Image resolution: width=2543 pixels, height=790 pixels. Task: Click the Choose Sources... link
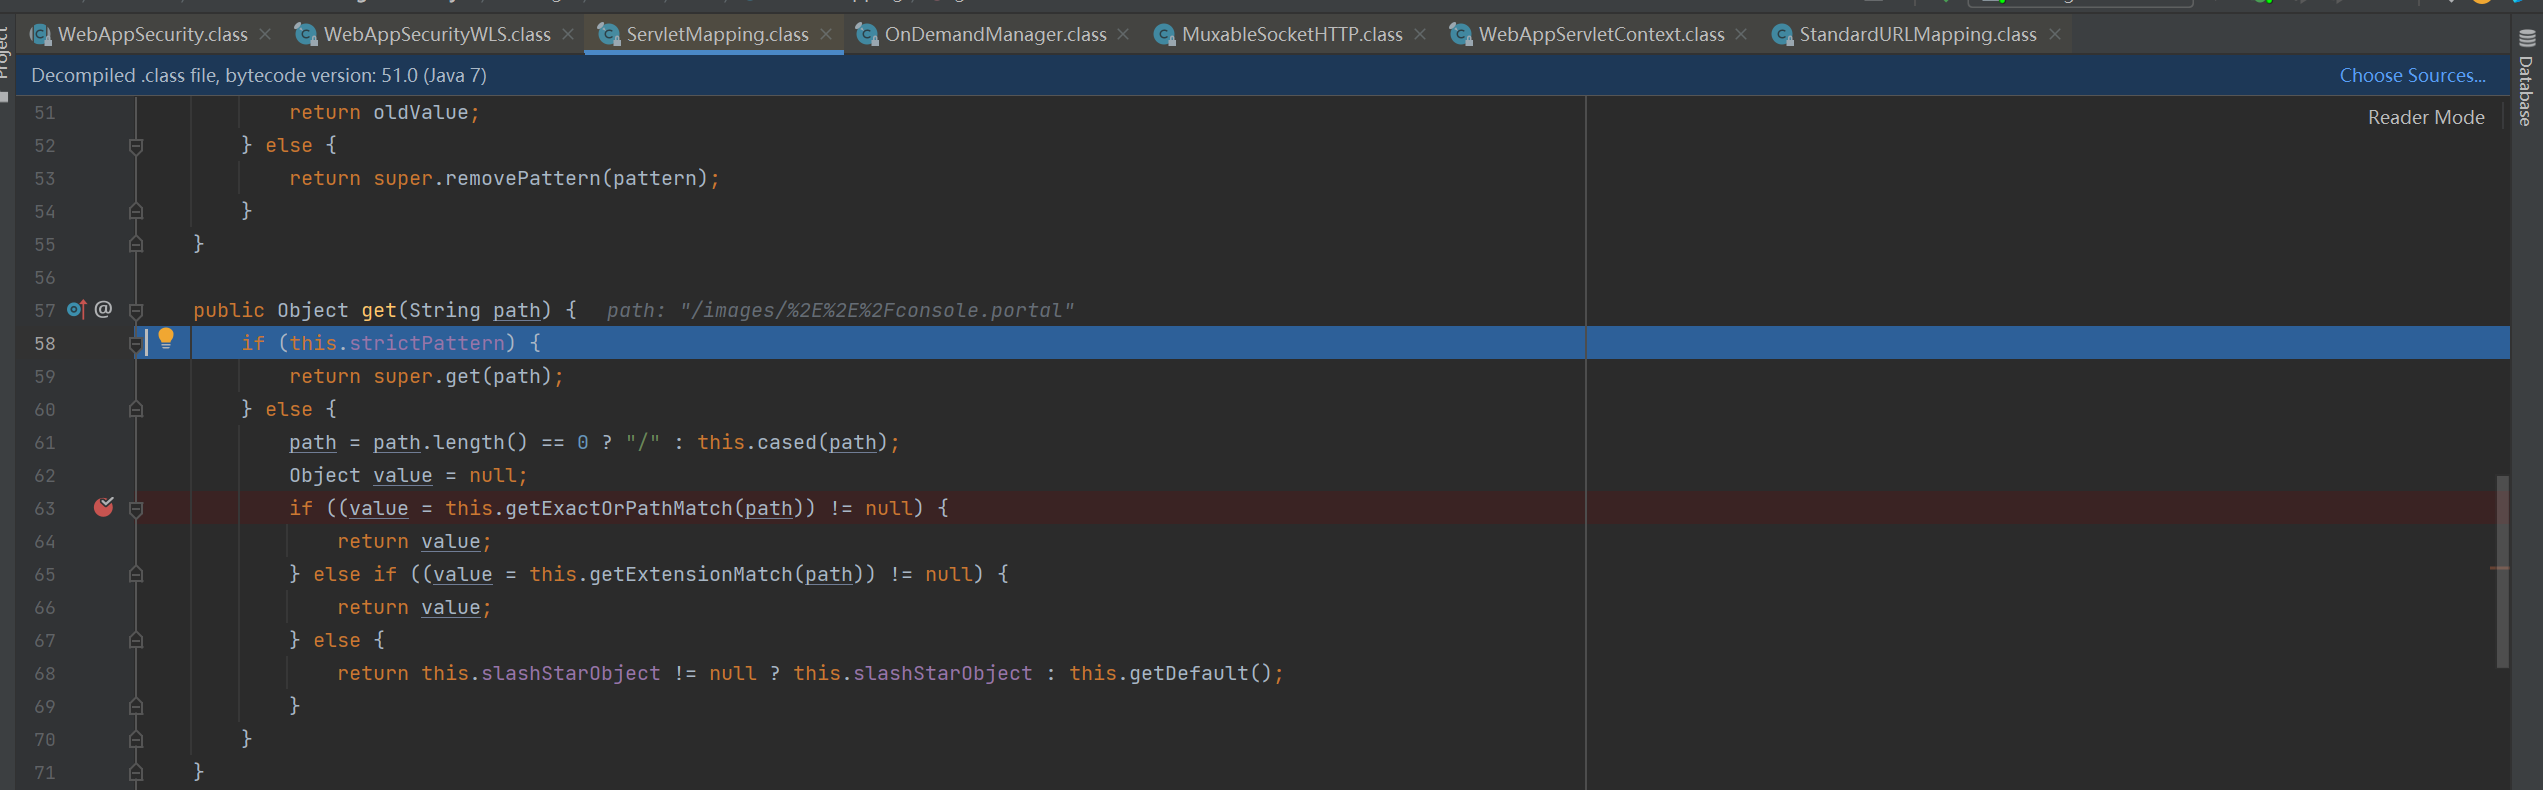(2412, 75)
